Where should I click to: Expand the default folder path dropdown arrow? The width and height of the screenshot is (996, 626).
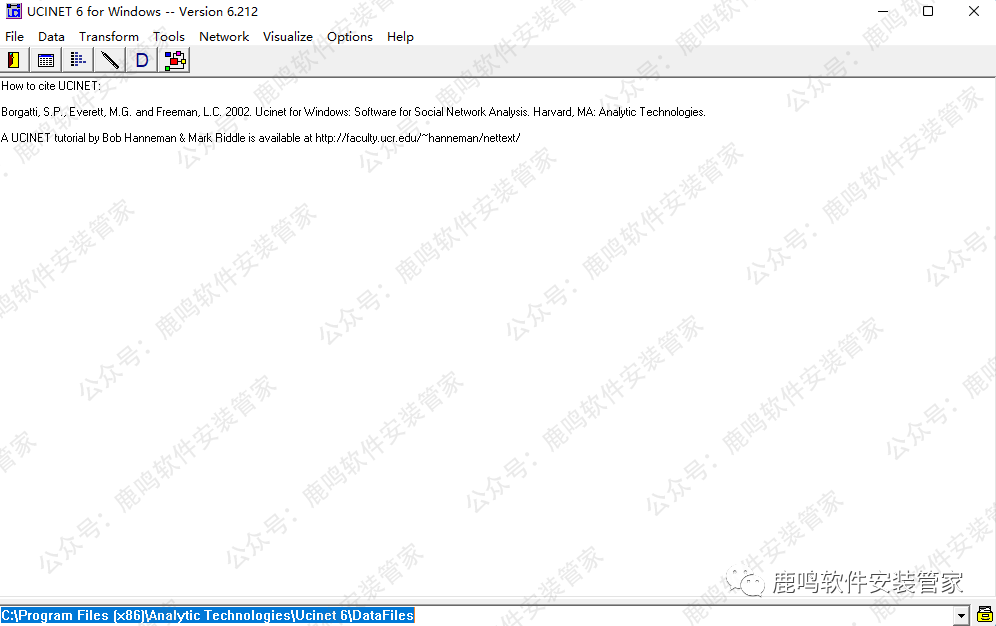click(961, 615)
